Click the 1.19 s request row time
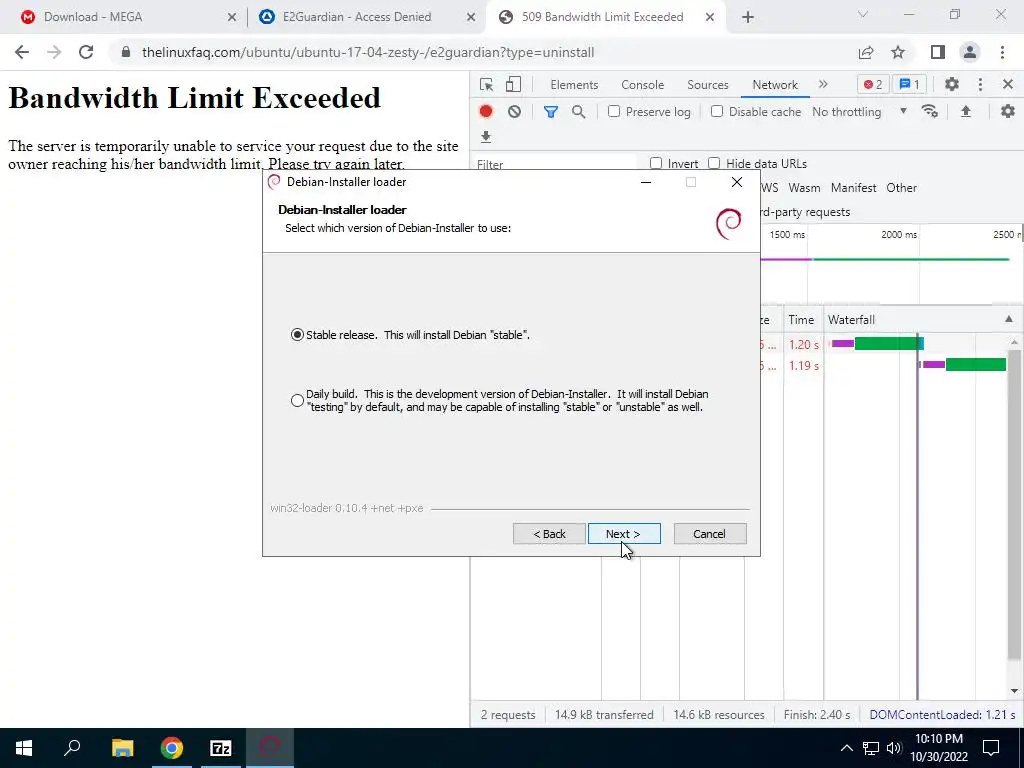The height and width of the screenshot is (768, 1024). coord(803,366)
